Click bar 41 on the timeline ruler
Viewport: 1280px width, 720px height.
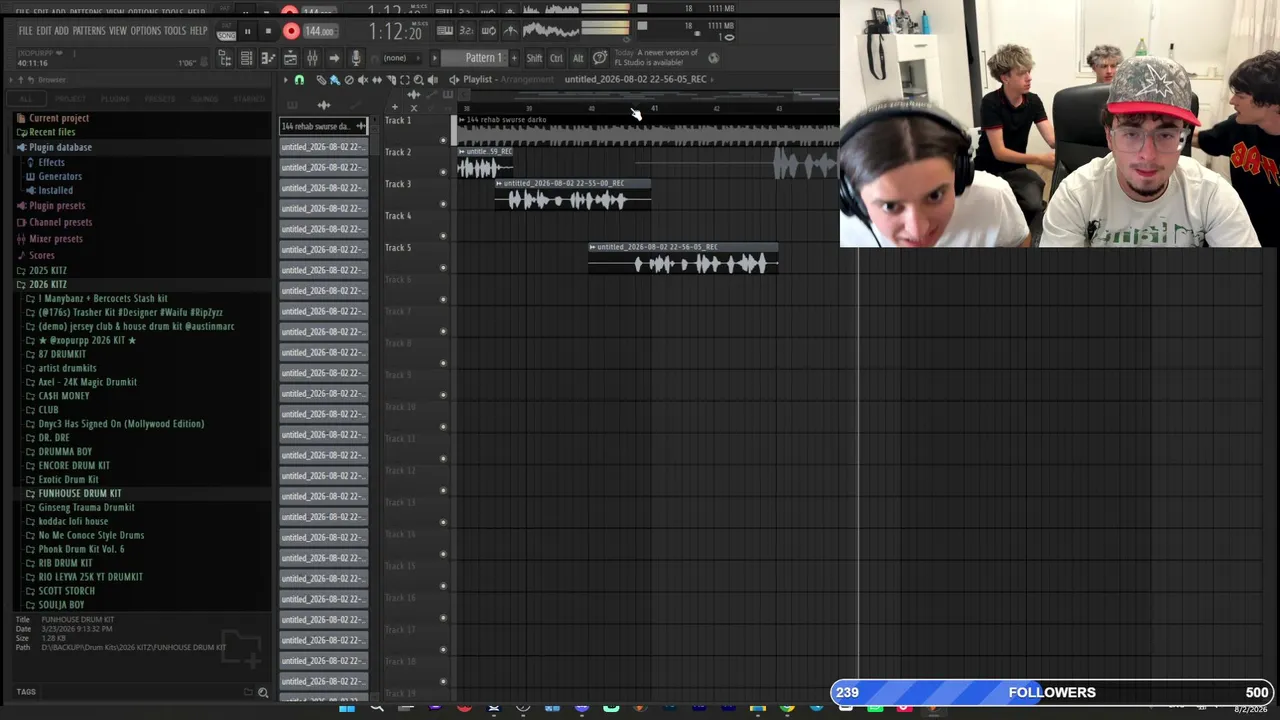[x=654, y=108]
